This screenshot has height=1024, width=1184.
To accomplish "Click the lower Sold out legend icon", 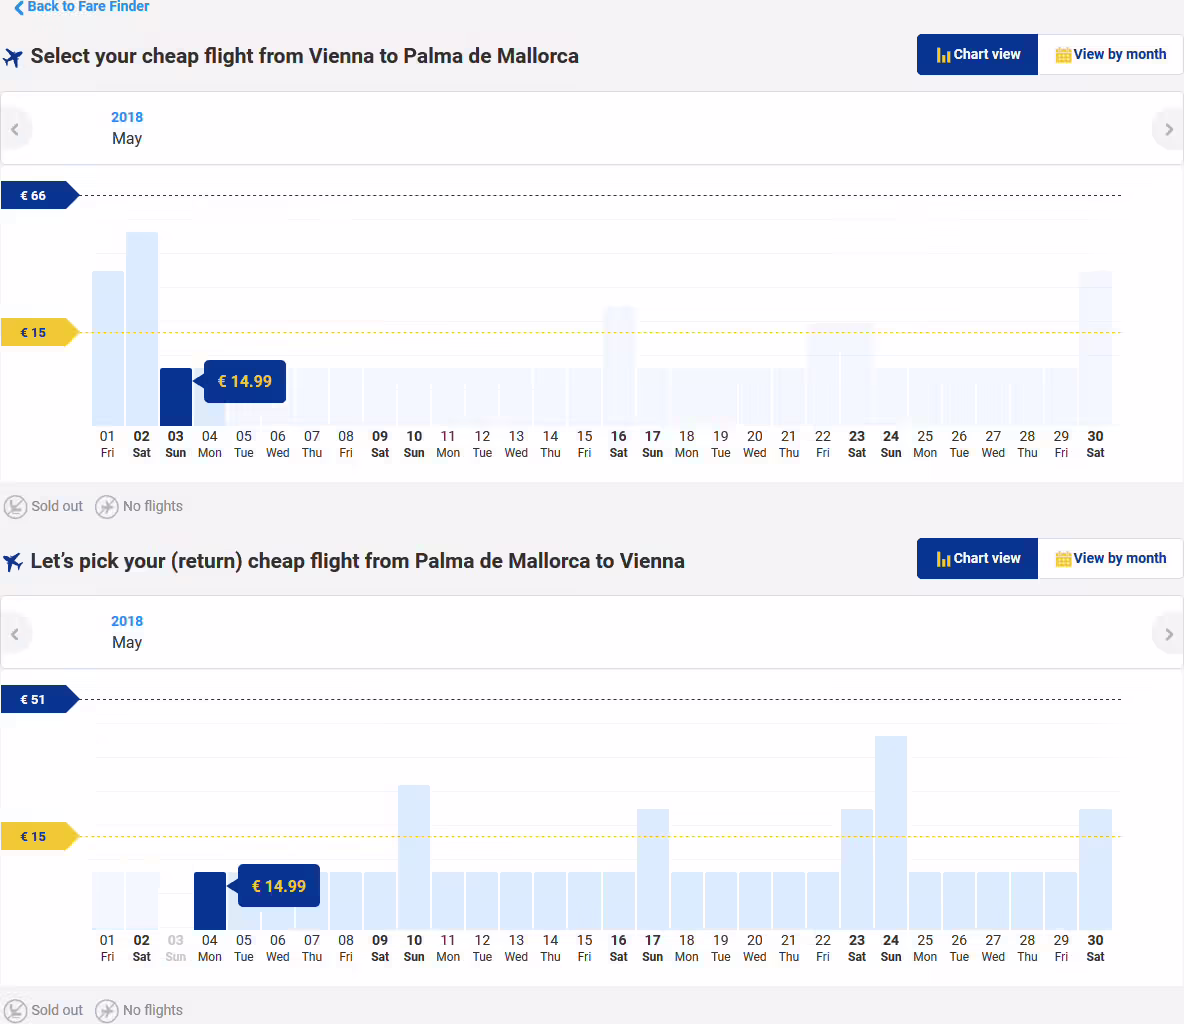I will 15,1010.
